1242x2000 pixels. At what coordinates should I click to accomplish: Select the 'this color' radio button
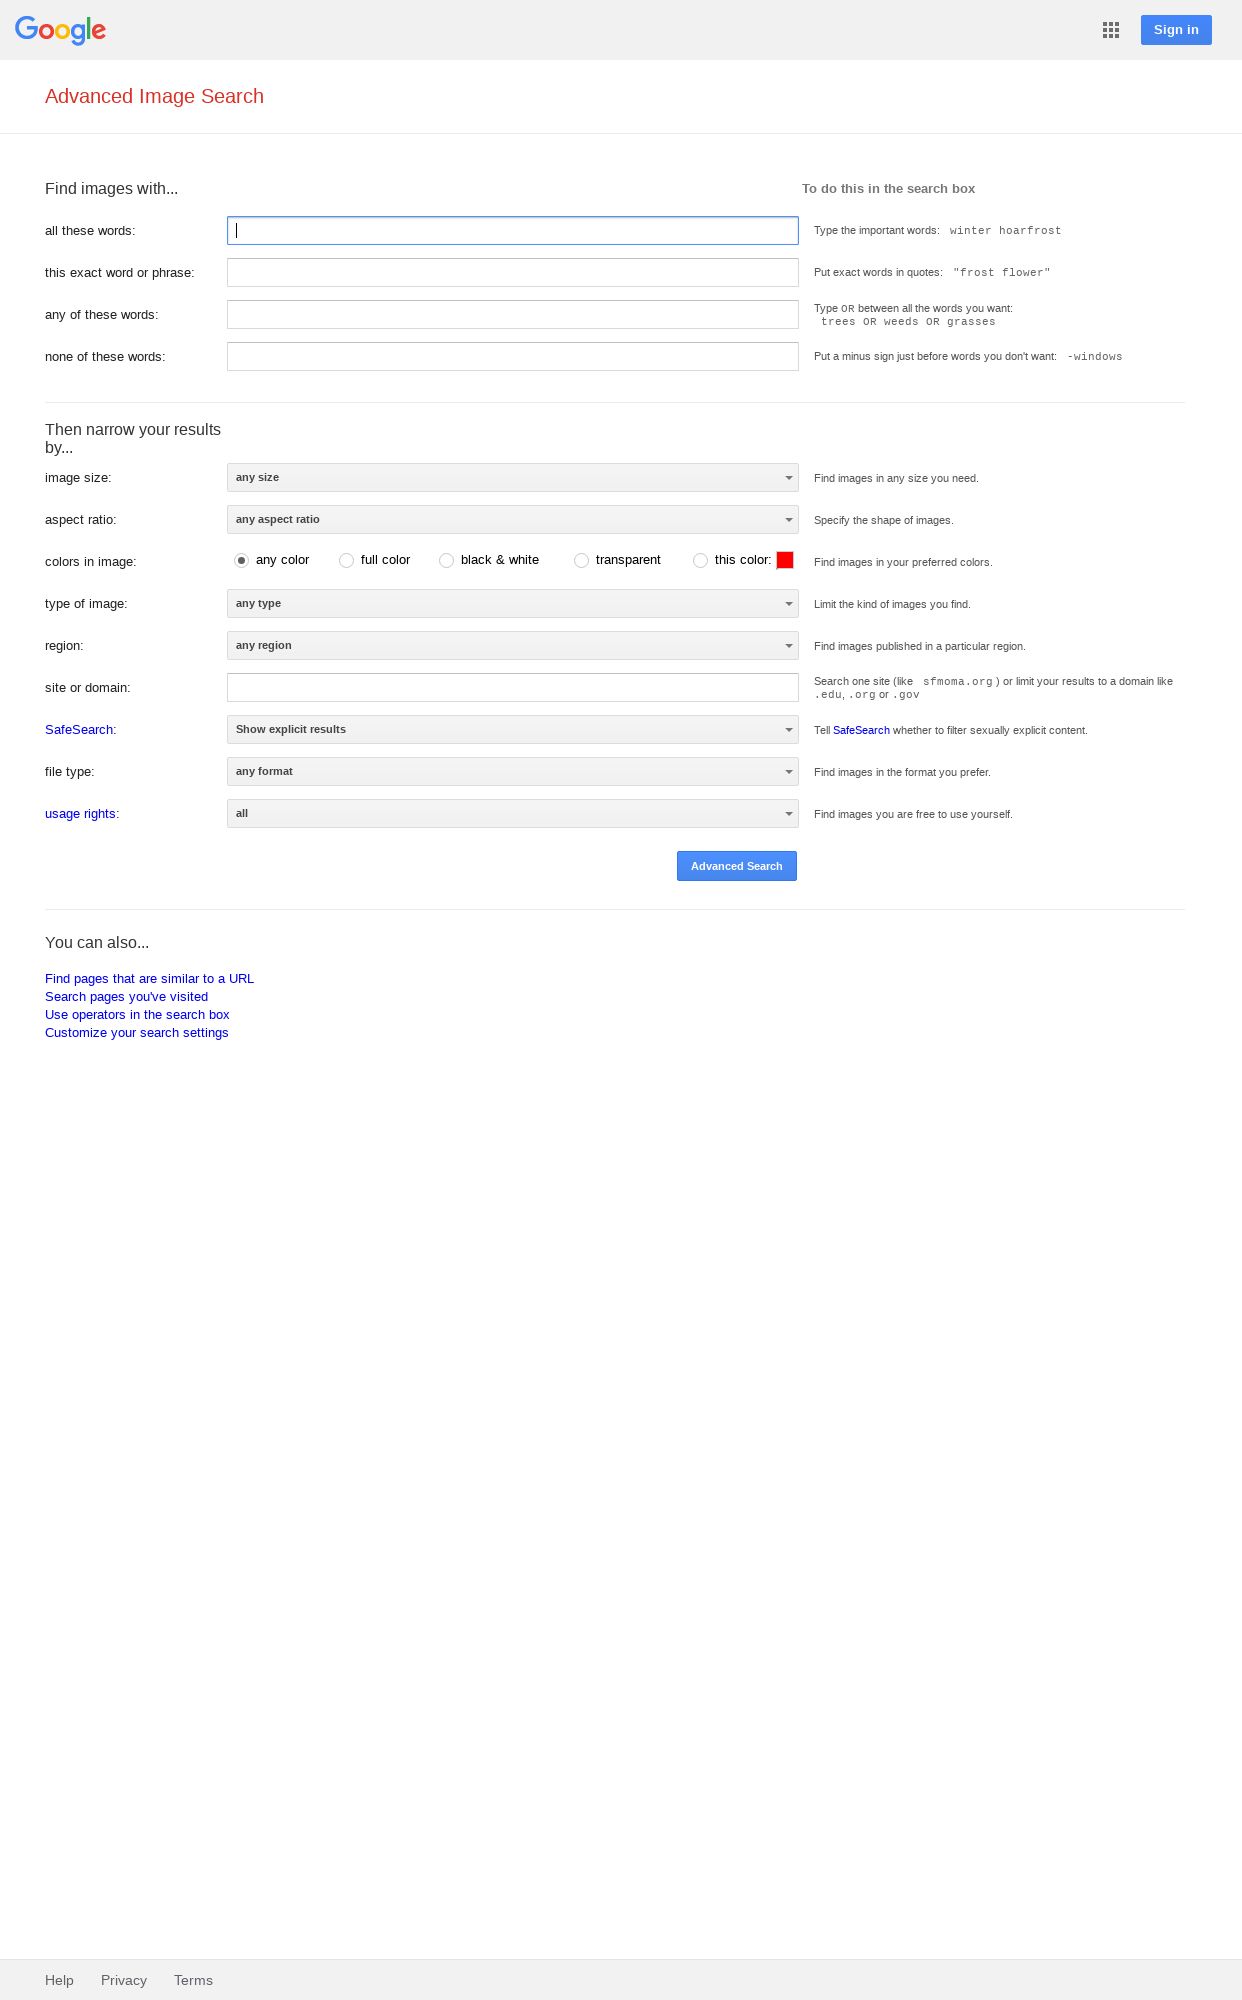pos(700,561)
